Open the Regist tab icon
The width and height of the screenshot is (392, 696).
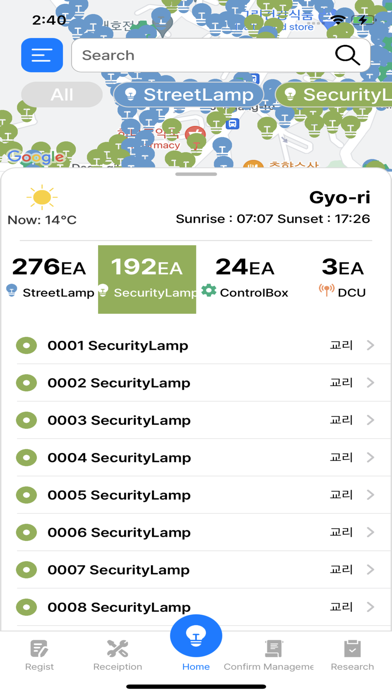(40, 649)
